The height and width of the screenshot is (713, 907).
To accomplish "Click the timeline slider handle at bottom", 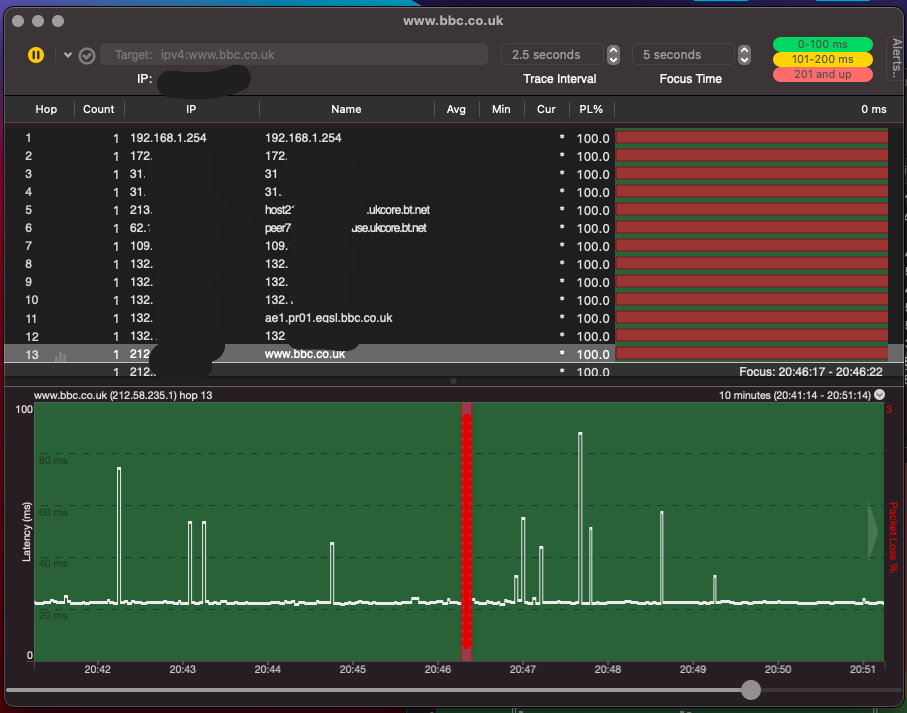I will coord(751,690).
